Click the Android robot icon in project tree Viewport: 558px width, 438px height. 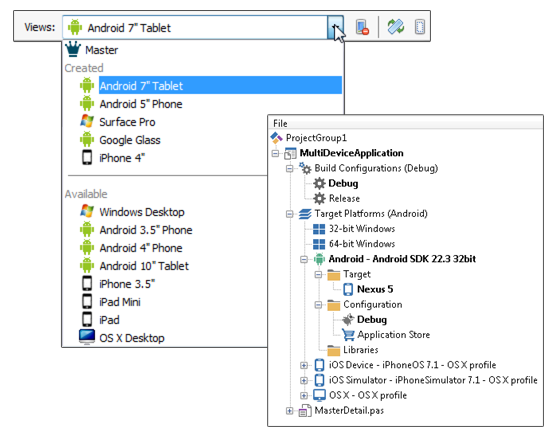click(x=319, y=259)
